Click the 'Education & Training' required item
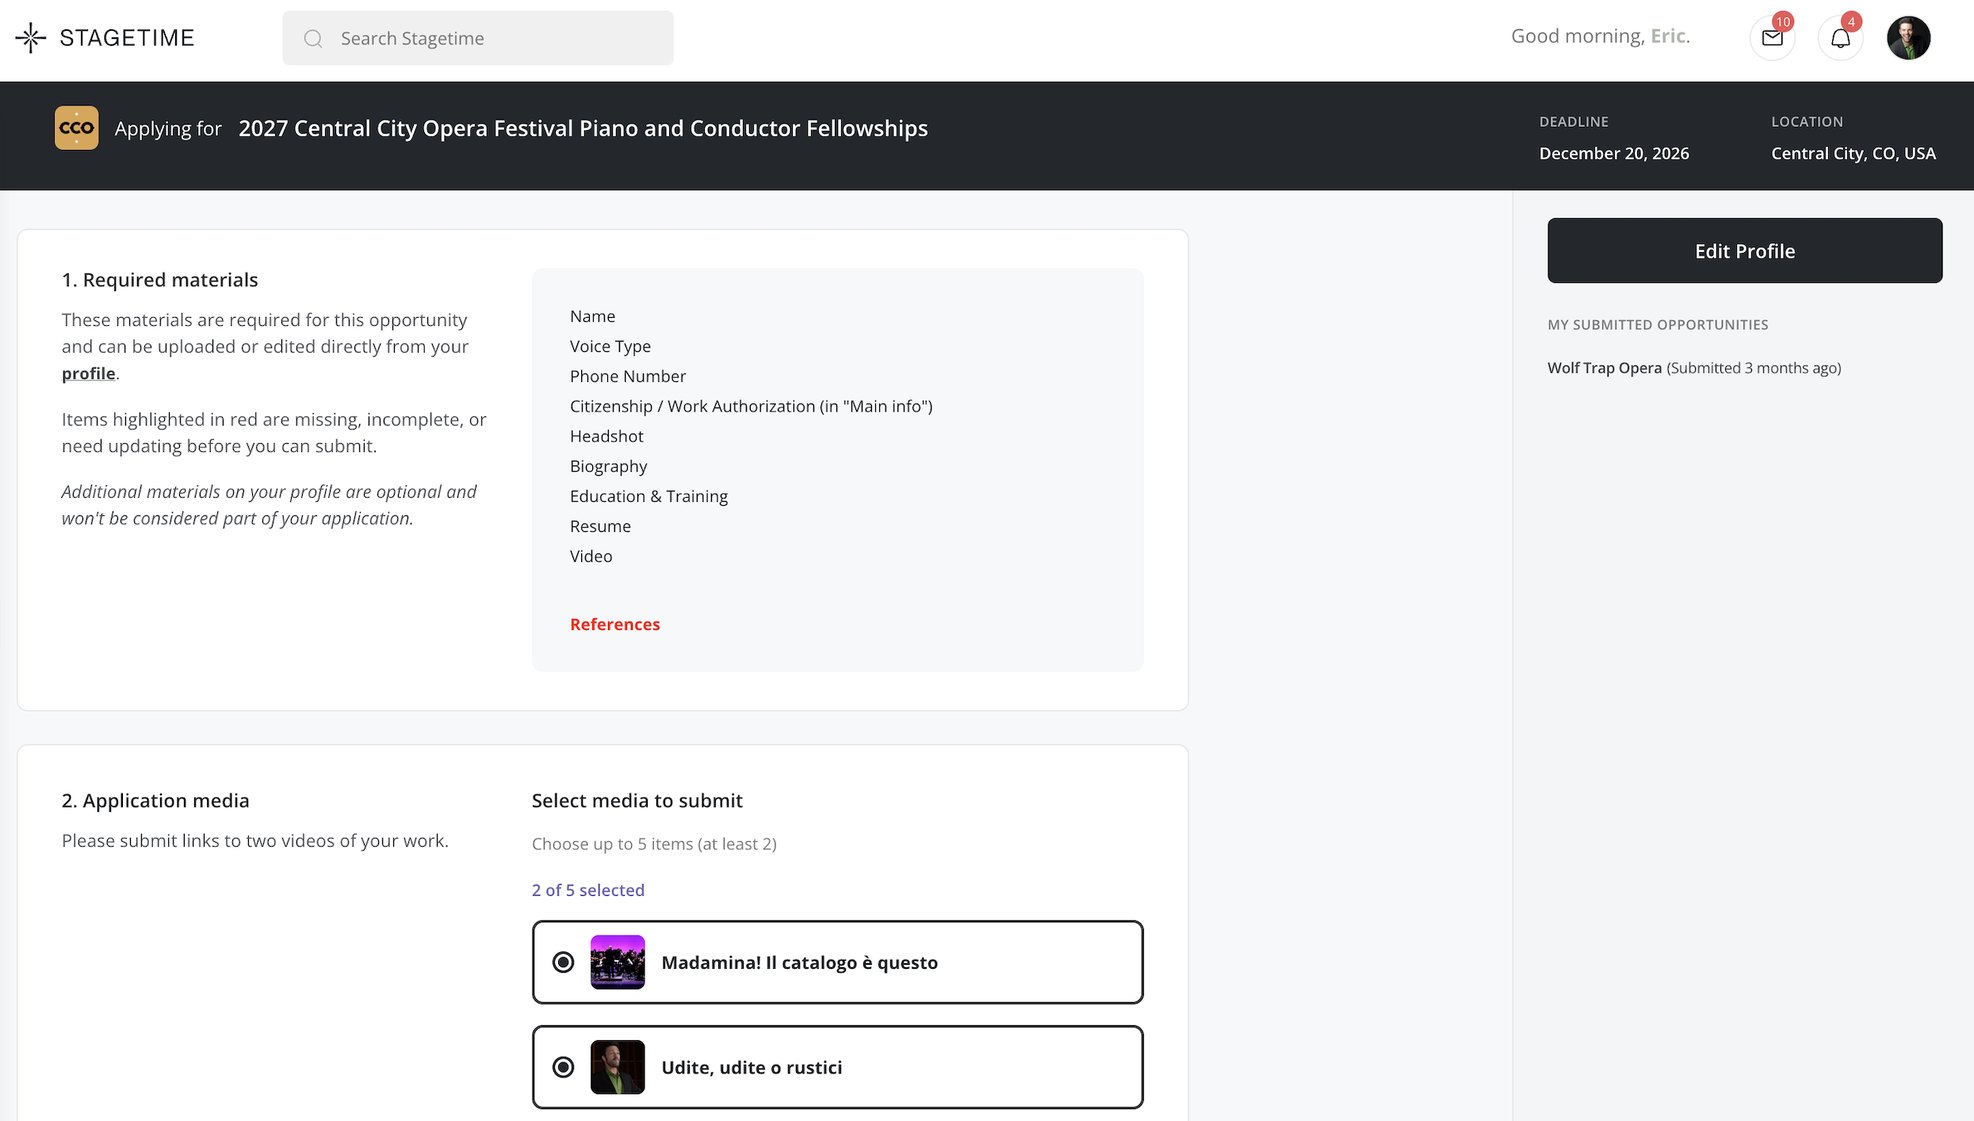This screenshot has width=1974, height=1121. coord(649,496)
